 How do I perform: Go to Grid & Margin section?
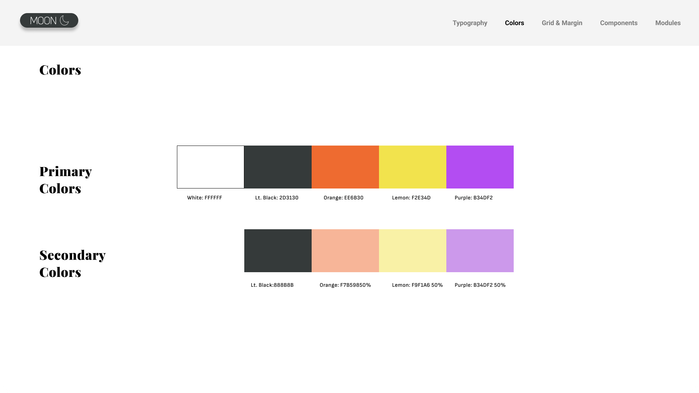tap(562, 23)
